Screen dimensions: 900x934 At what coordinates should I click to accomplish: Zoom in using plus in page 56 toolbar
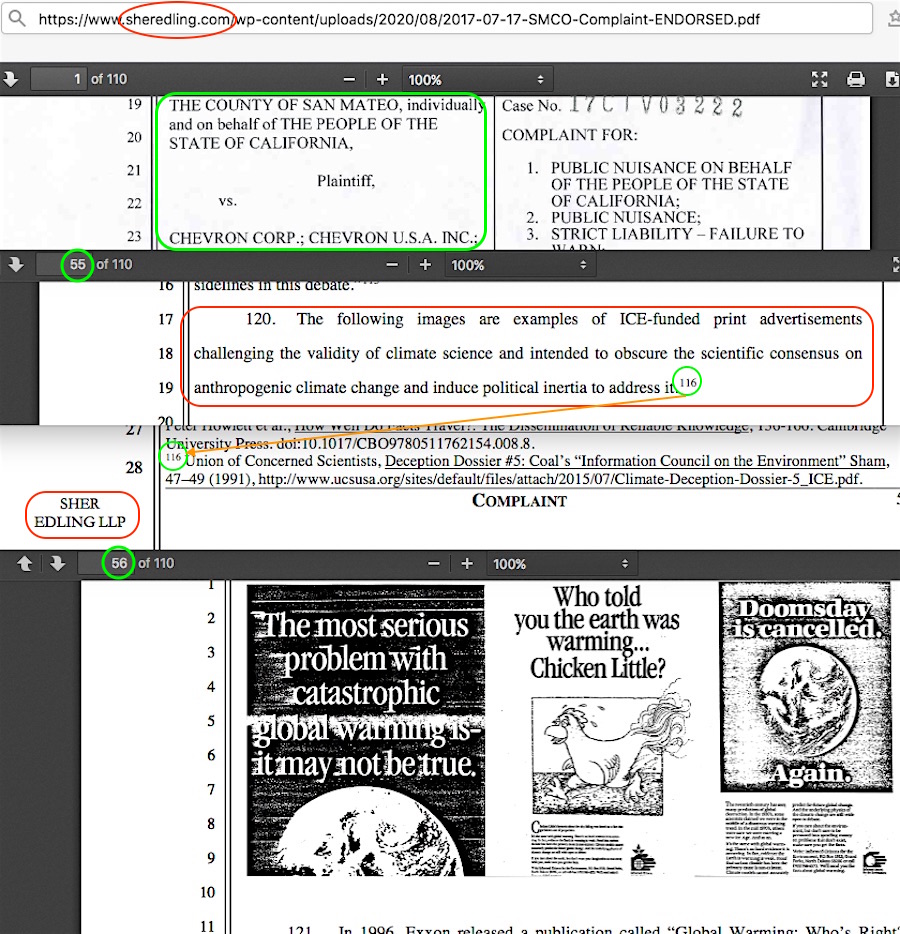467,563
